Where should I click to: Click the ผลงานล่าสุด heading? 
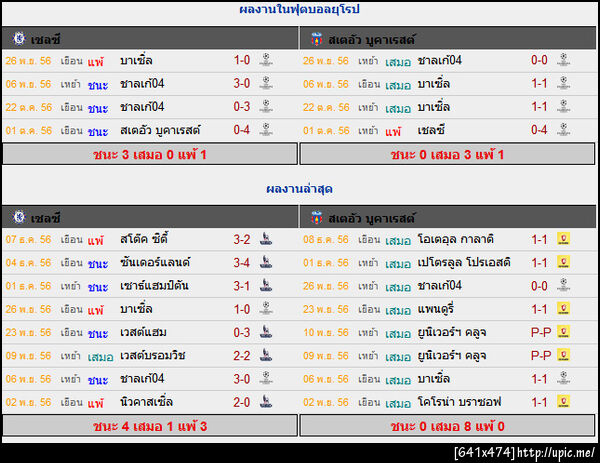(x=299, y=189)
